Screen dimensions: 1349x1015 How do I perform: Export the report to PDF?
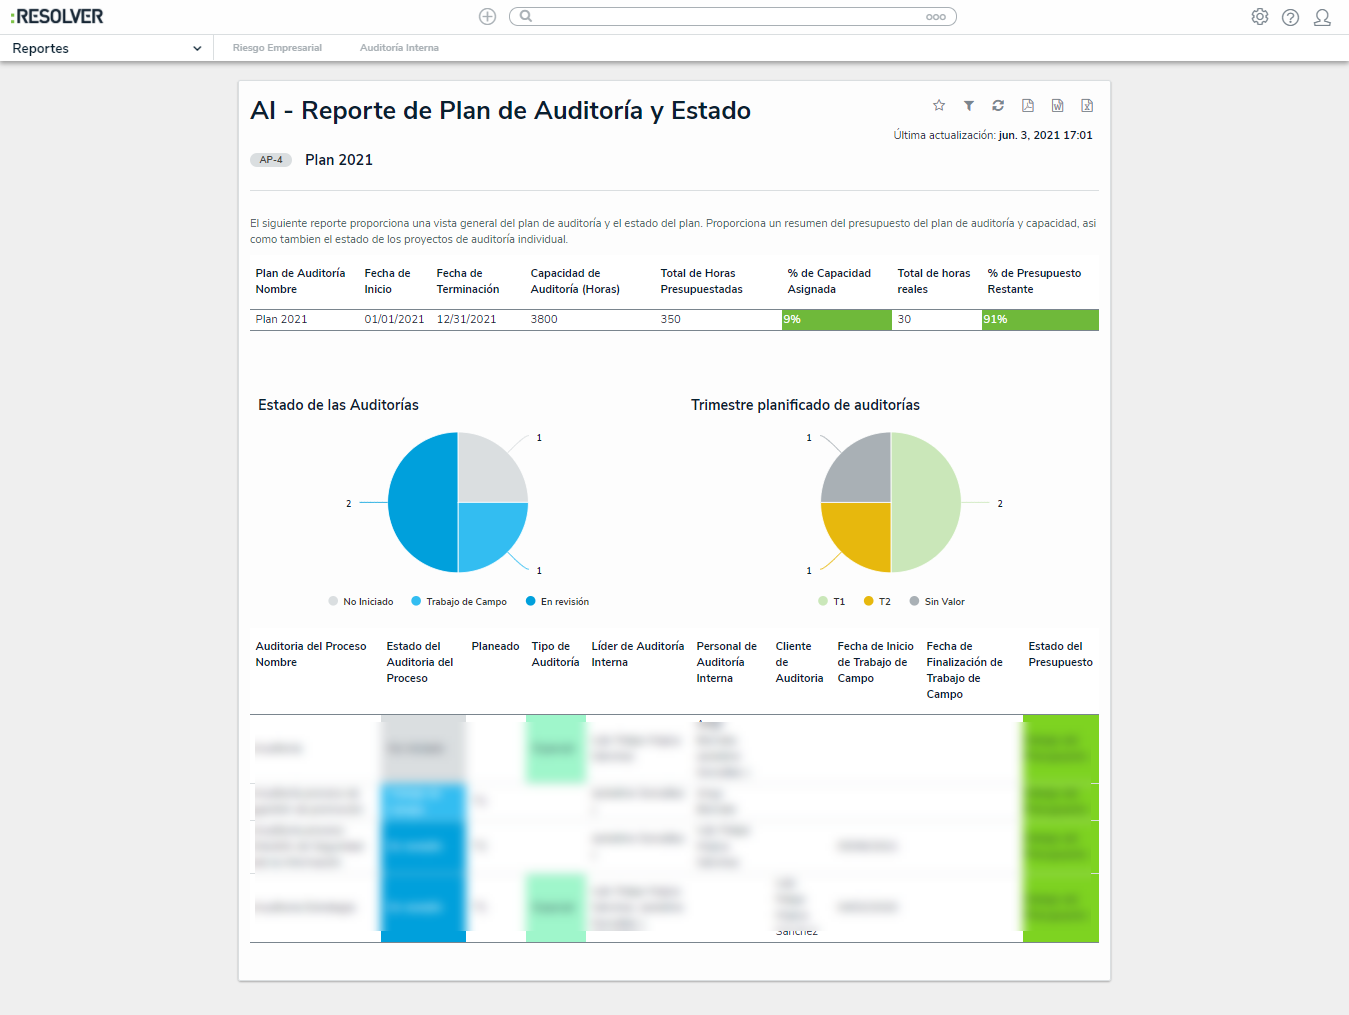pyautogui.click(x=1028, y=105)
